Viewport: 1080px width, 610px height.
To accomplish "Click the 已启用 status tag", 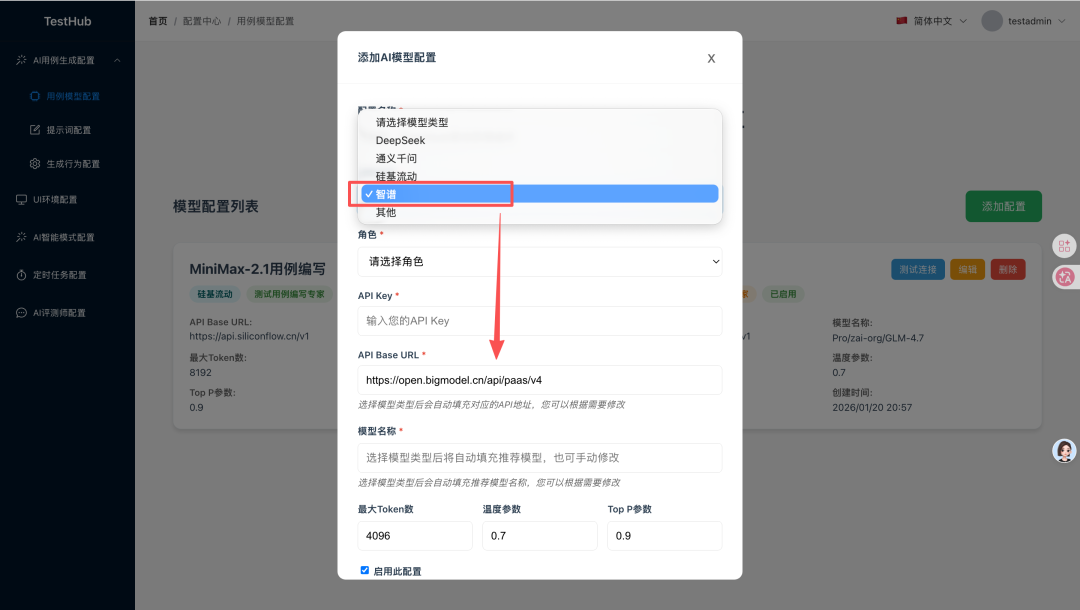I will click(782, 294).
